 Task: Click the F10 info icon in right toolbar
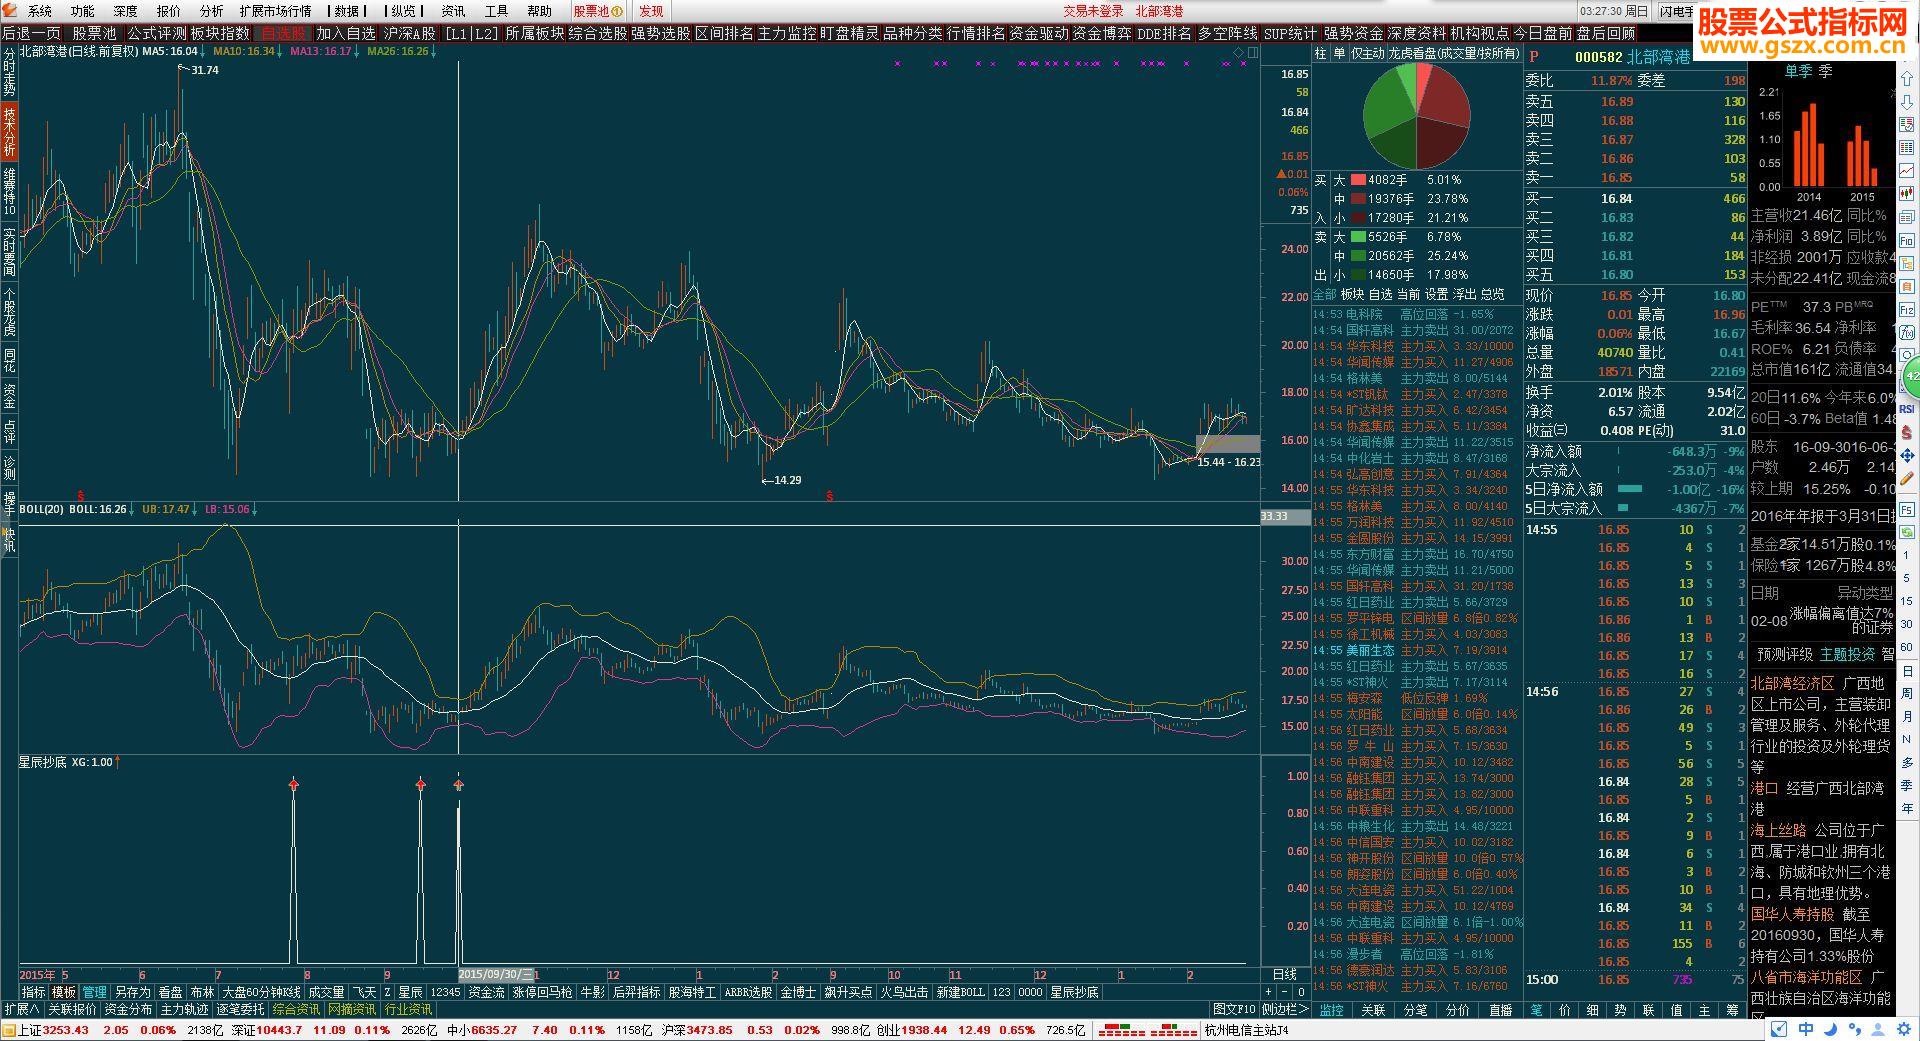click(1907, 241)
